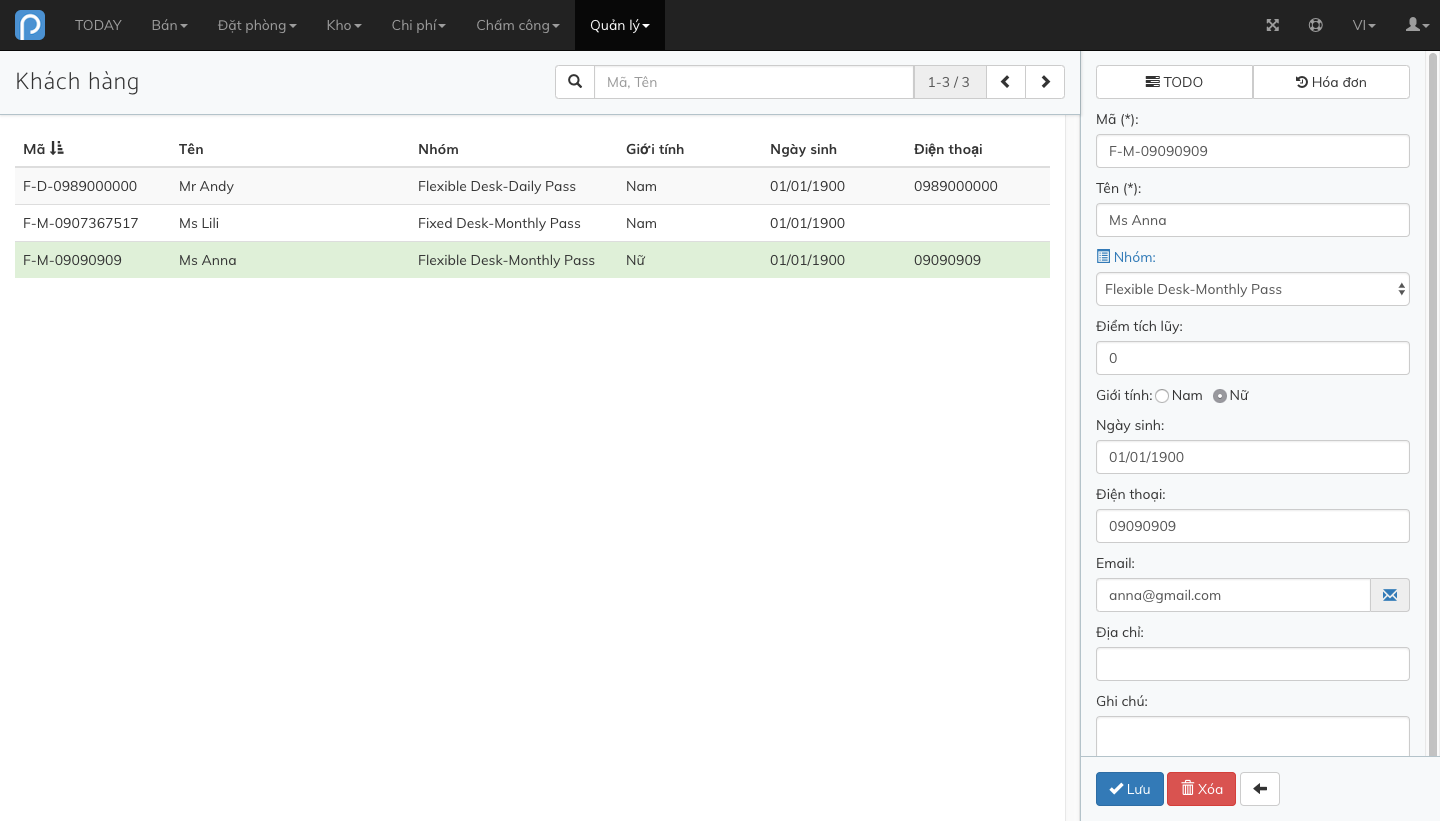Image resolution: width=1440 pixels, height=821 pixels.
Task: Select the Nữ gender radio button
Action: pyautogui.click(x=1220, y=396)
